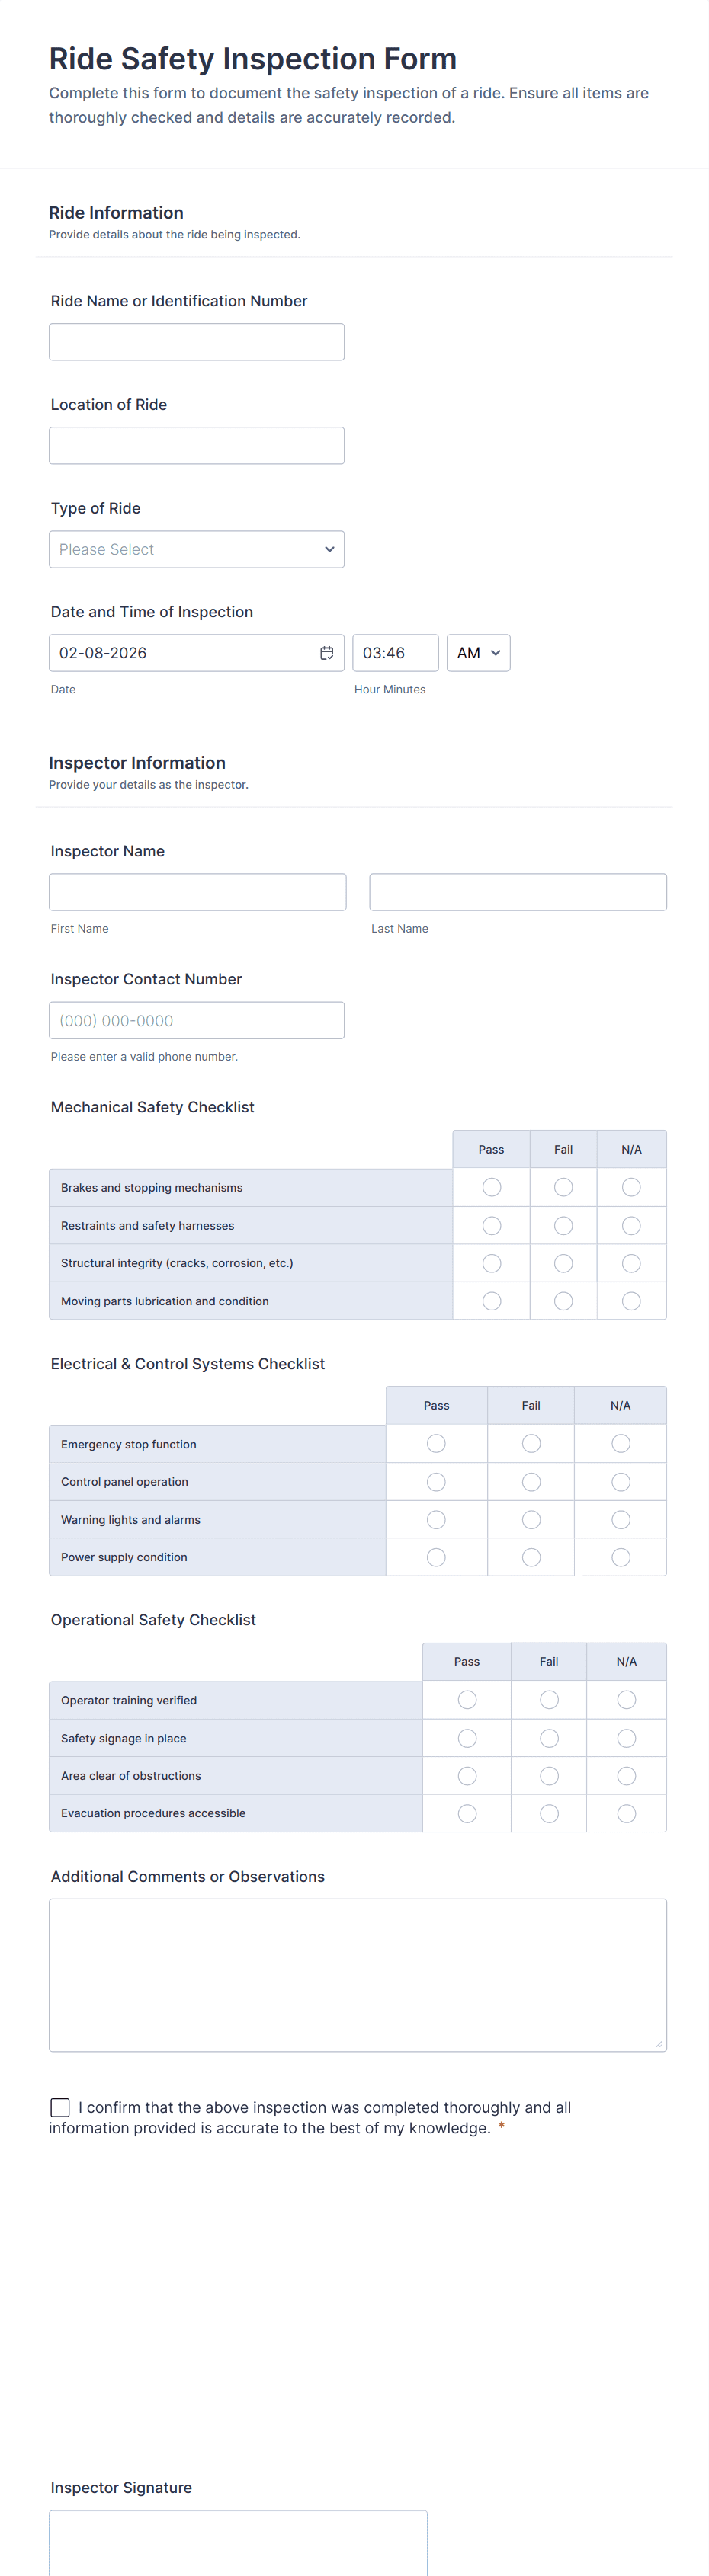Click the inspector Last Name field
Screen dimensions: 709x2576
[x=517, y=892]
